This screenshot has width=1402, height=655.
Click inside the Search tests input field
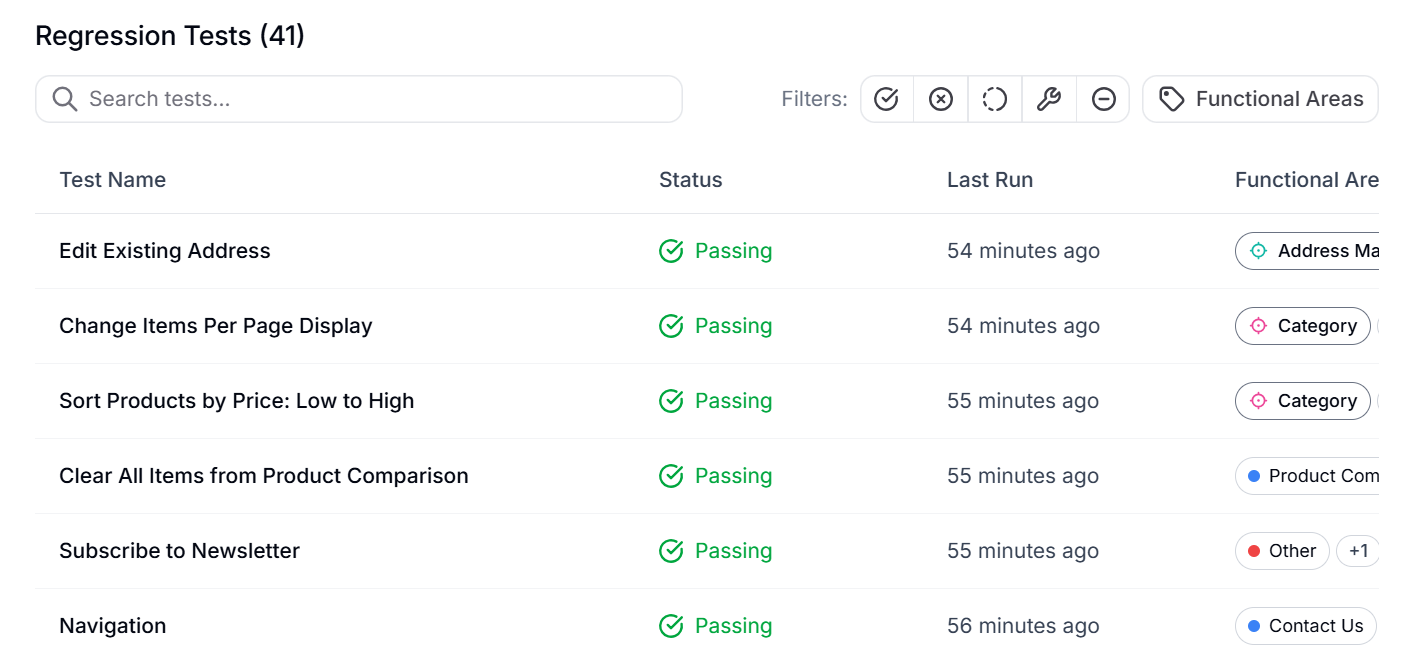click(300, 98)
